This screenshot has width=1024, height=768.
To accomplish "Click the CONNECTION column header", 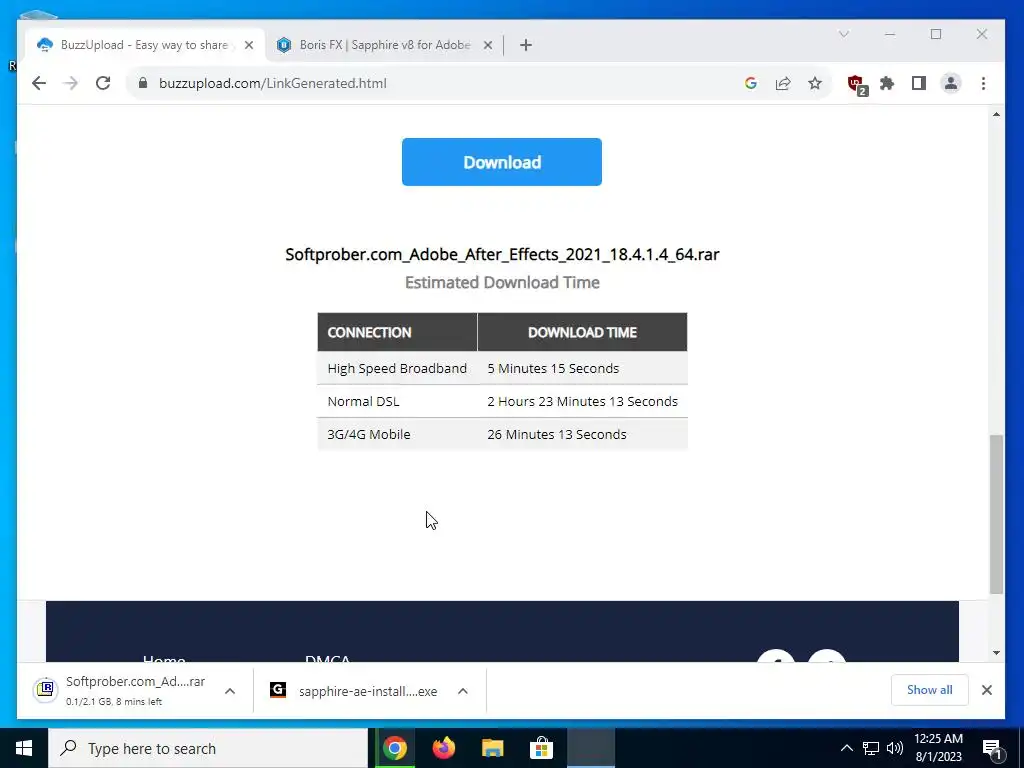I will (x=397, y=332).
